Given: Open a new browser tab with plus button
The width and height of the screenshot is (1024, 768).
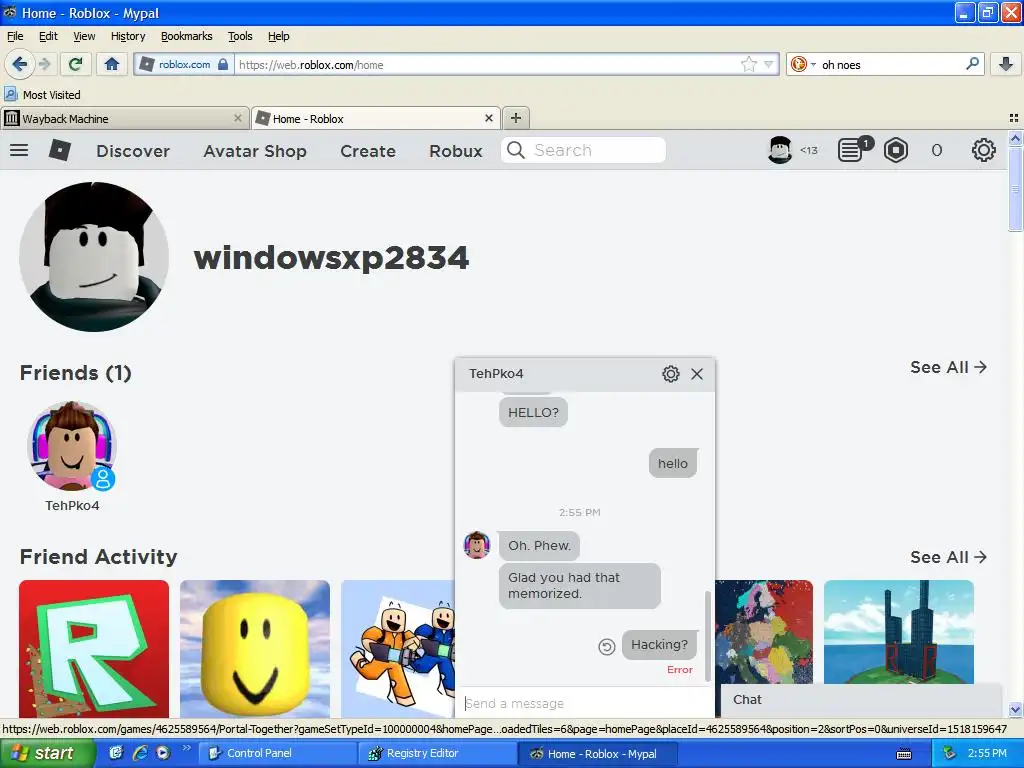Looking at the screenshot, I should [x=516, y=118].
